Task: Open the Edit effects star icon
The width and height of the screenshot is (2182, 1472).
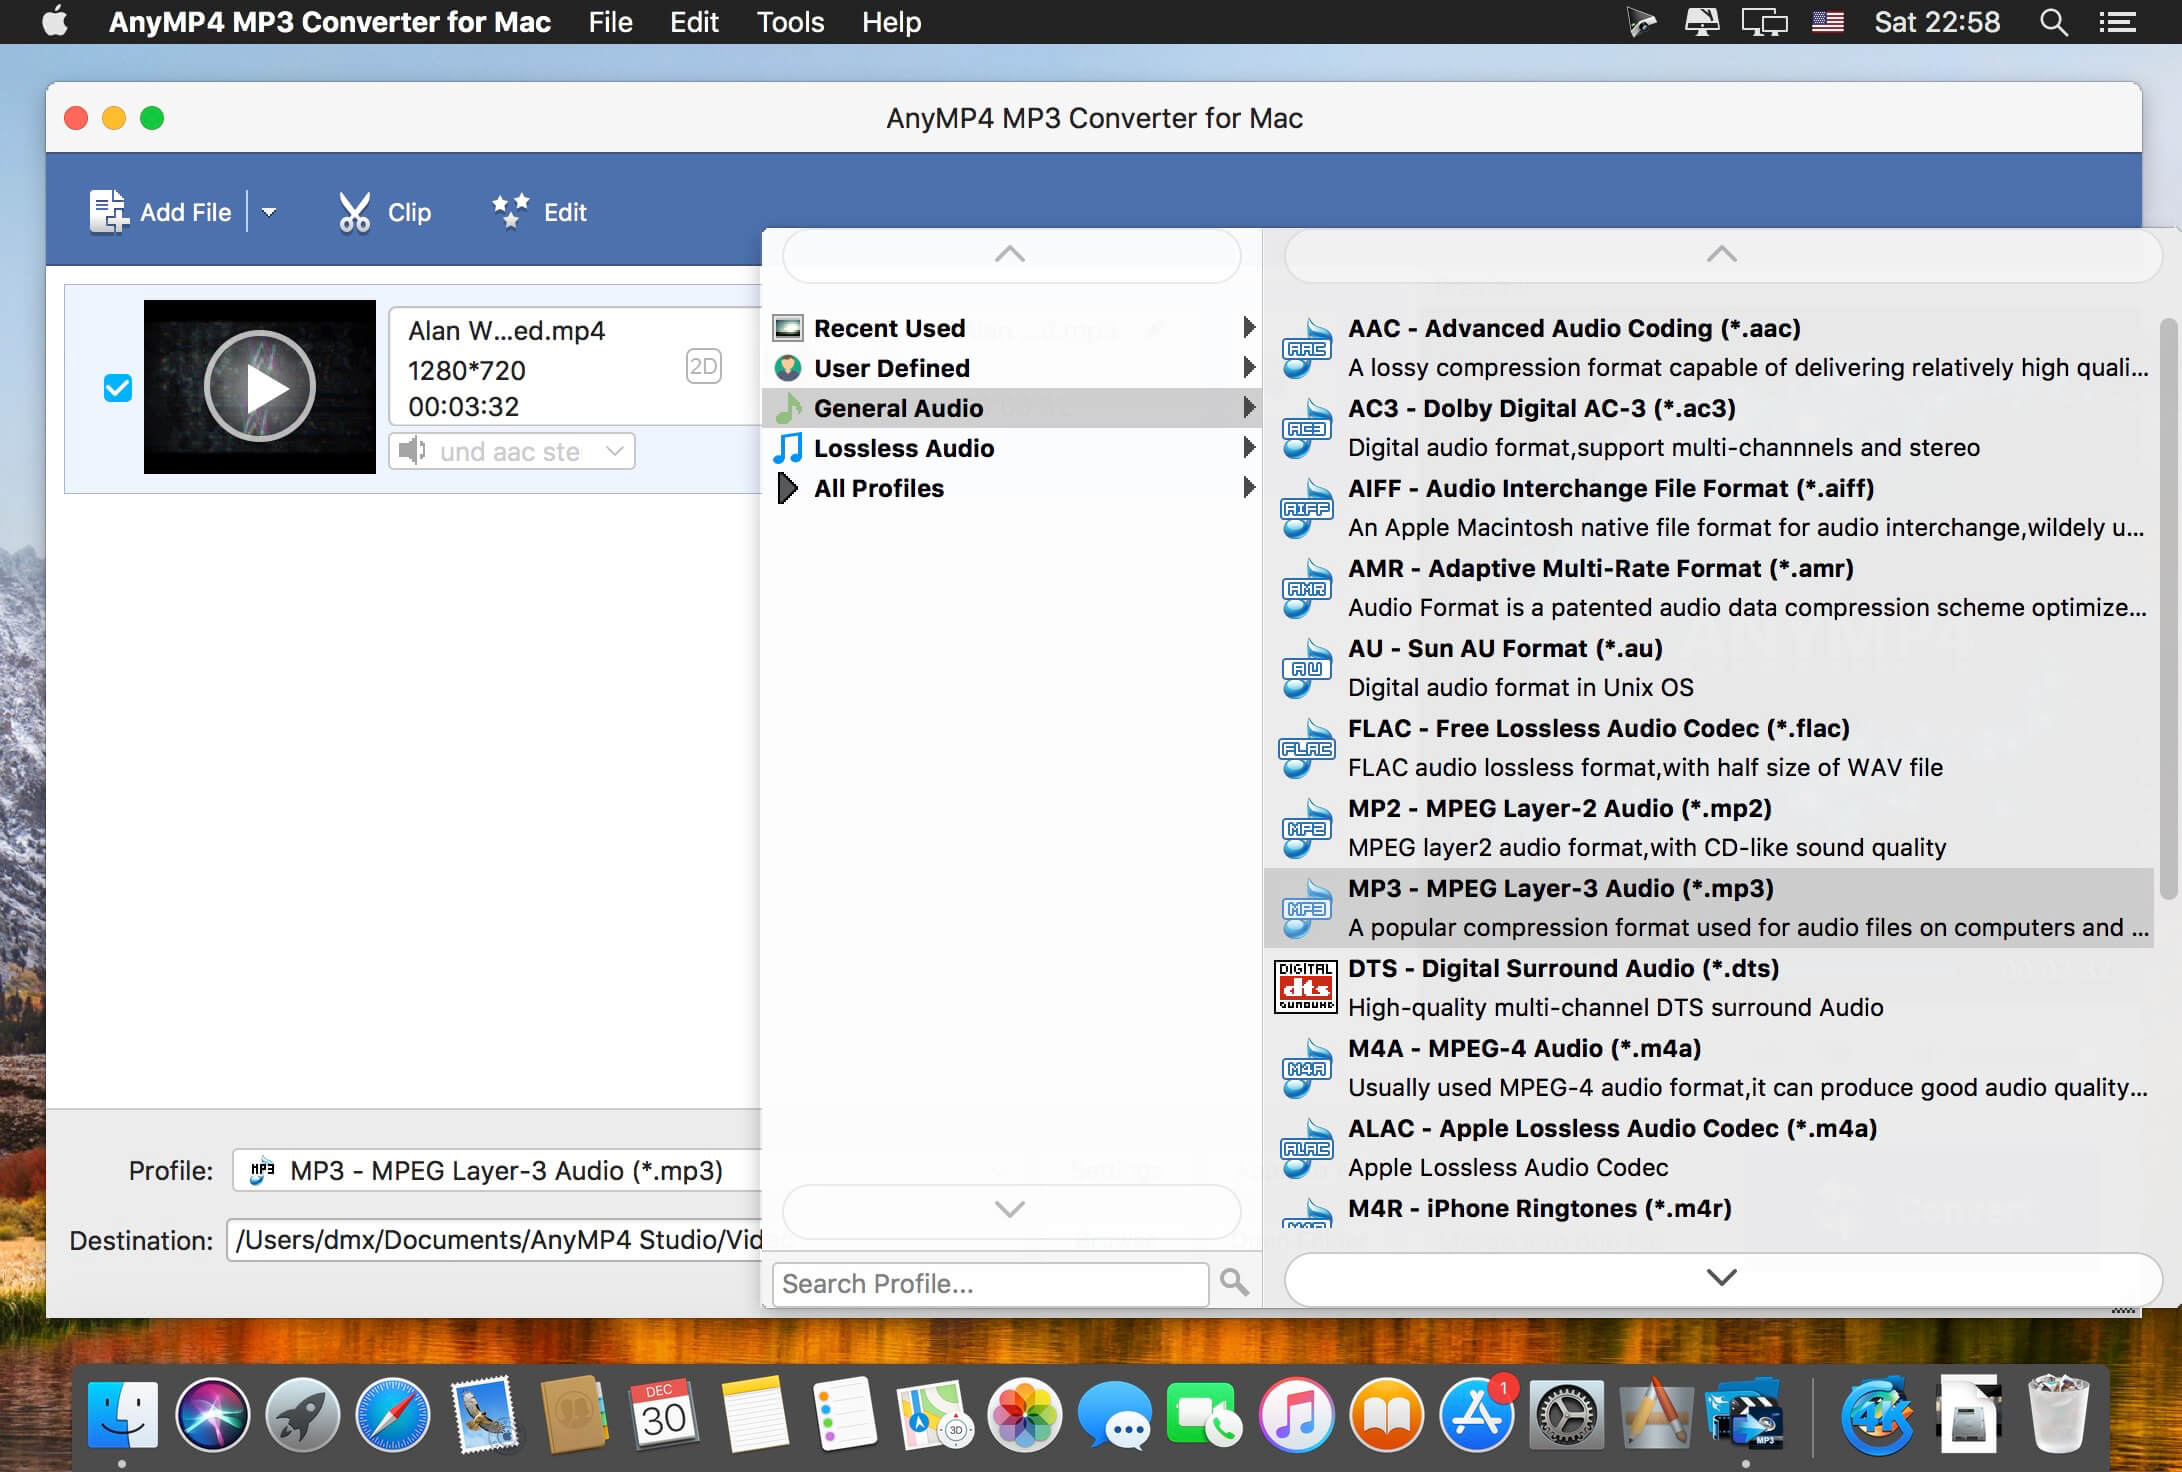Action: click(511, 211)
